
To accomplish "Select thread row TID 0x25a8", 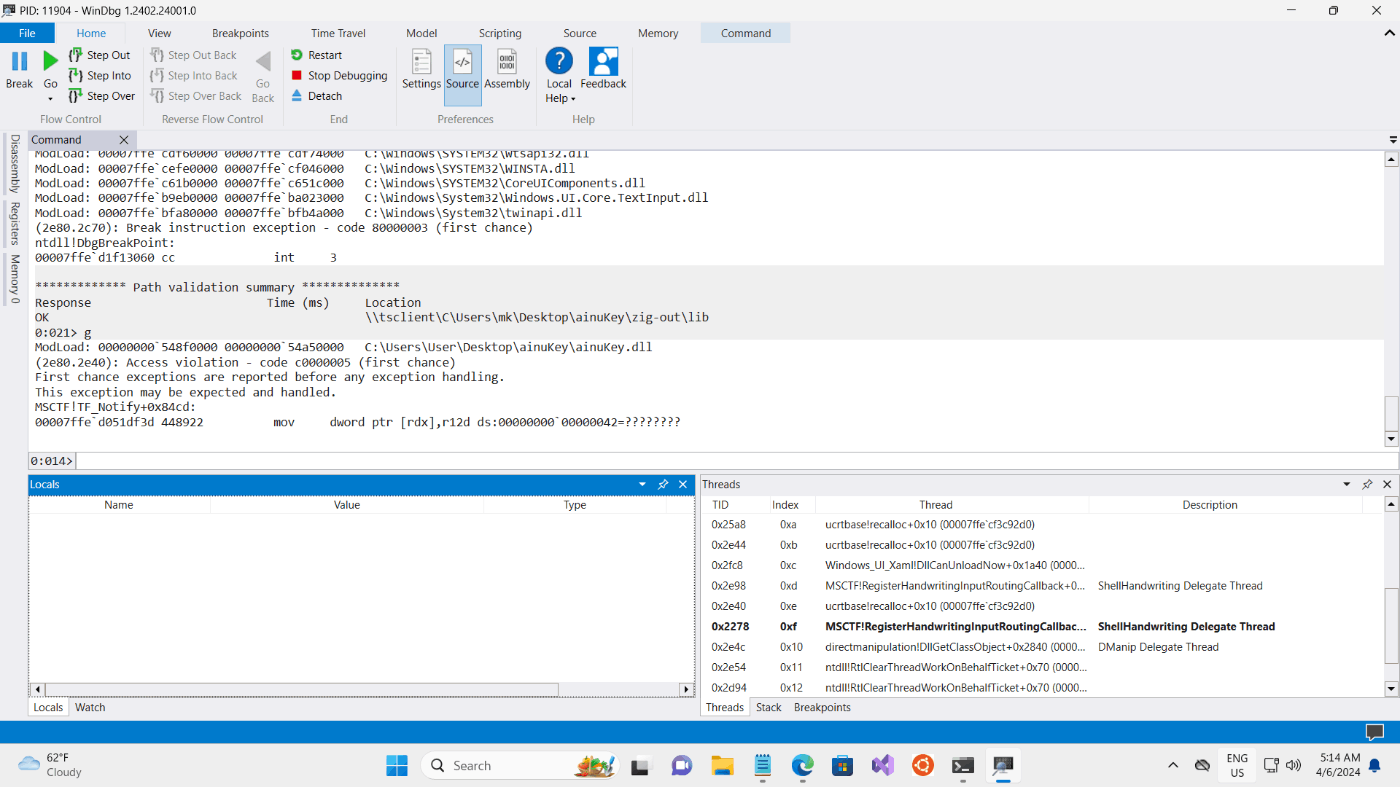I will (x=1043, y=524).
